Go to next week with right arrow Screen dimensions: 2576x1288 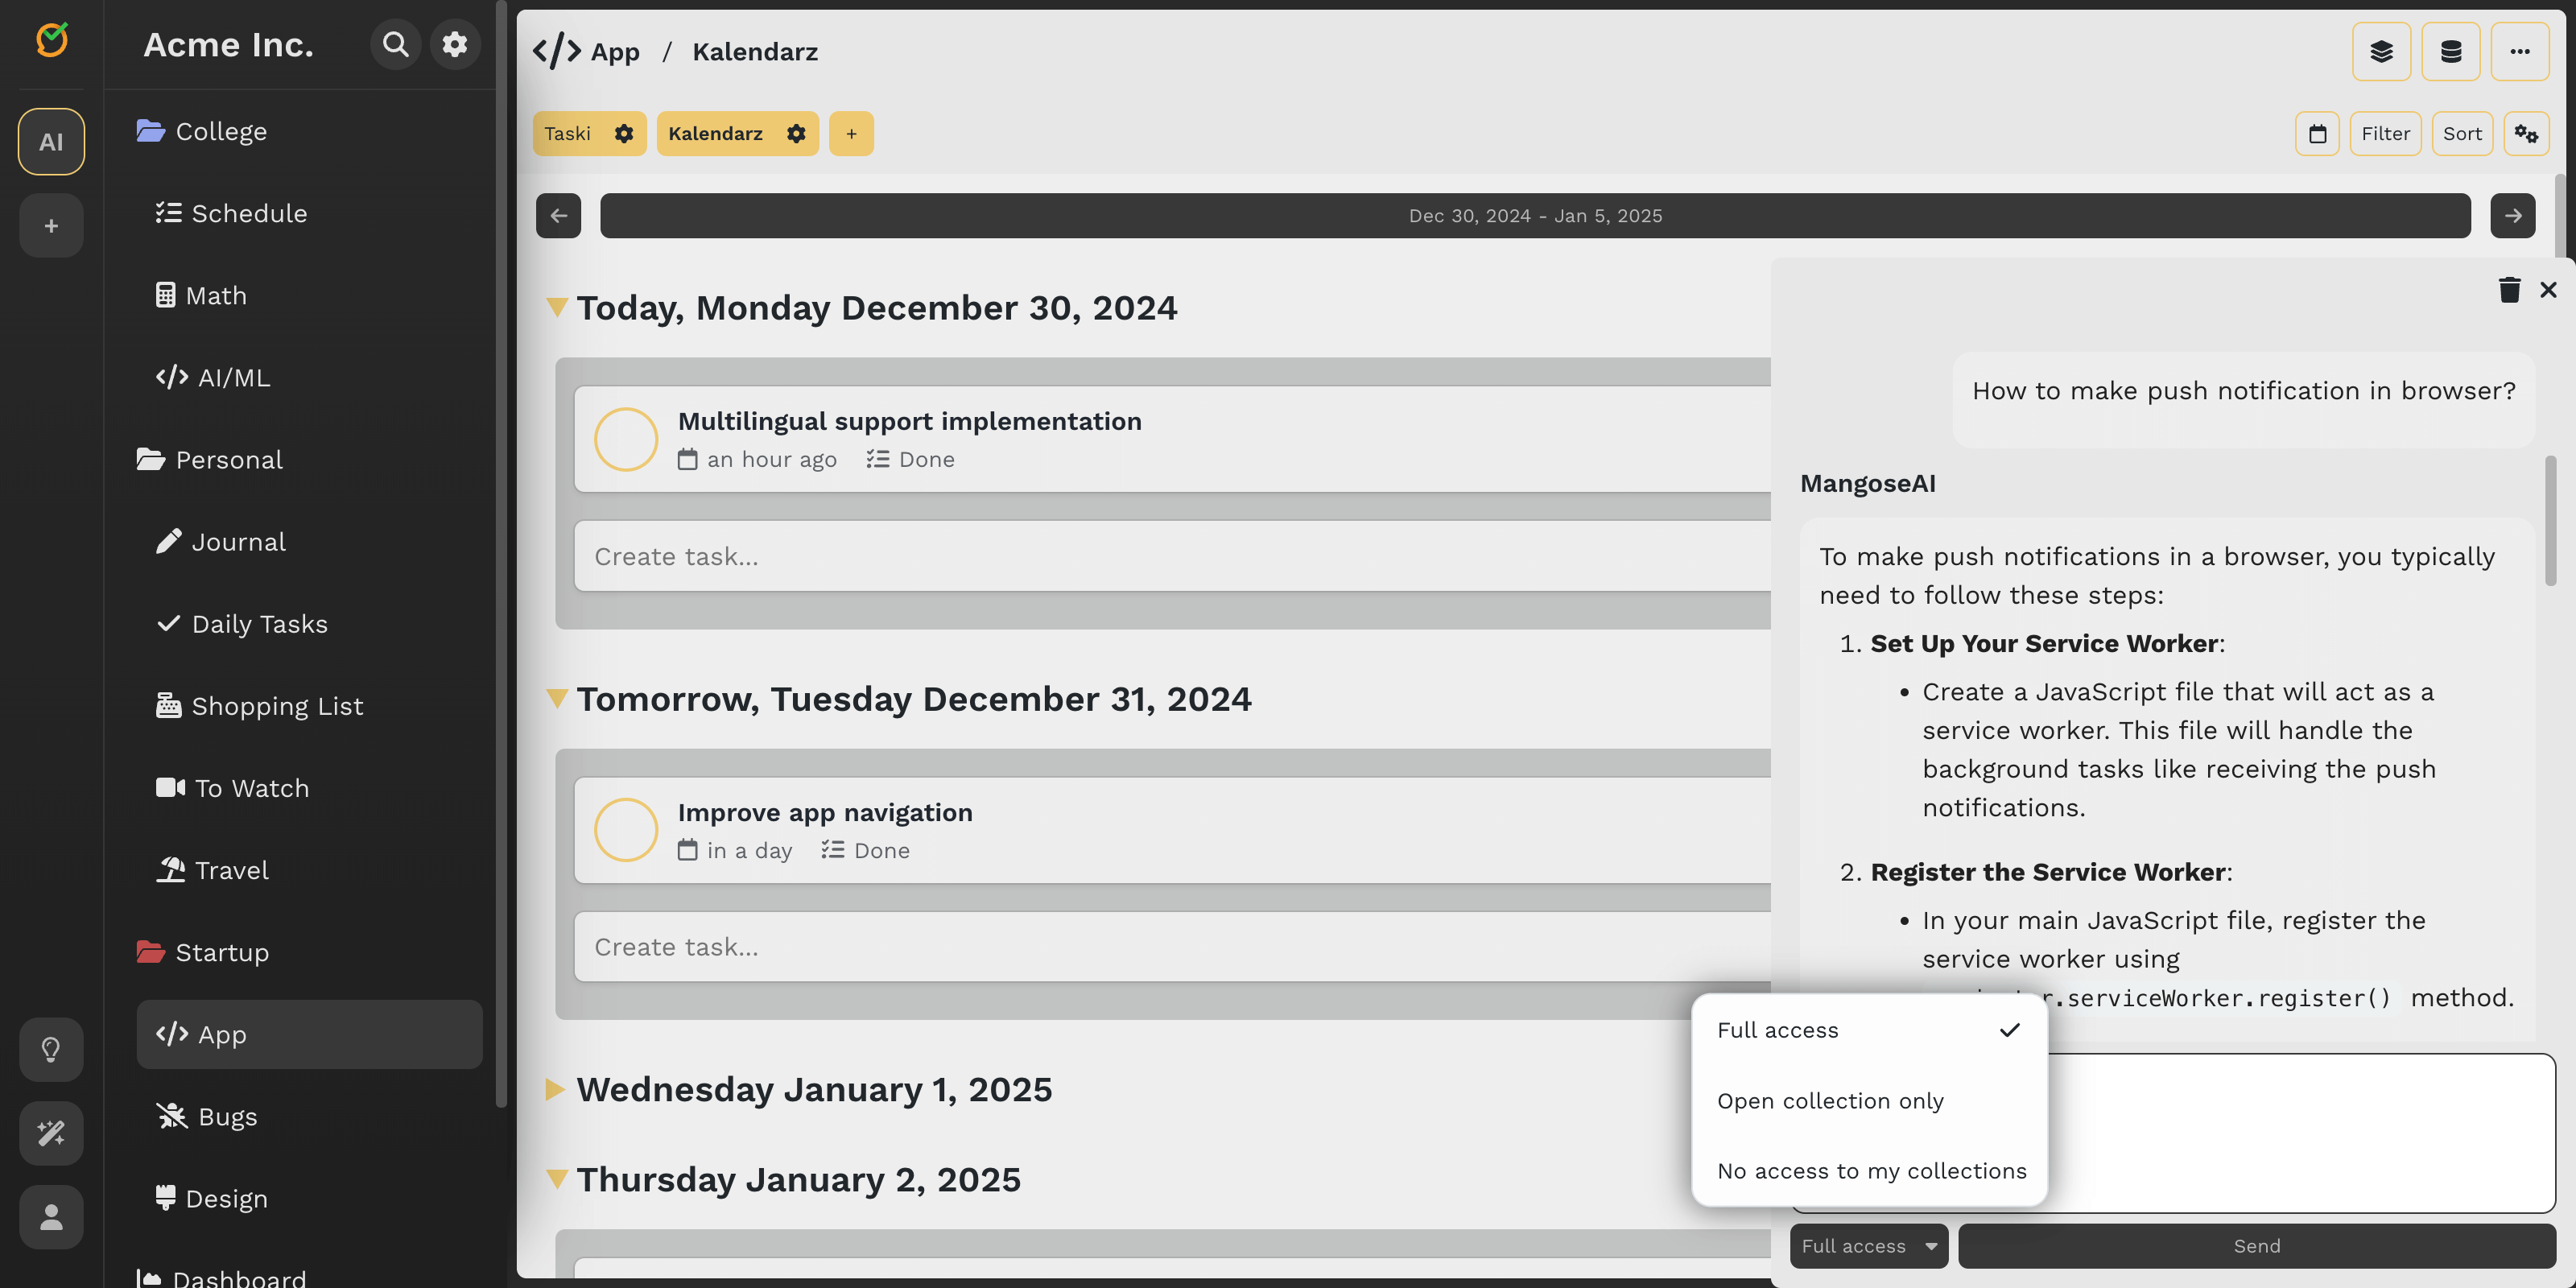click(2512, 215)
